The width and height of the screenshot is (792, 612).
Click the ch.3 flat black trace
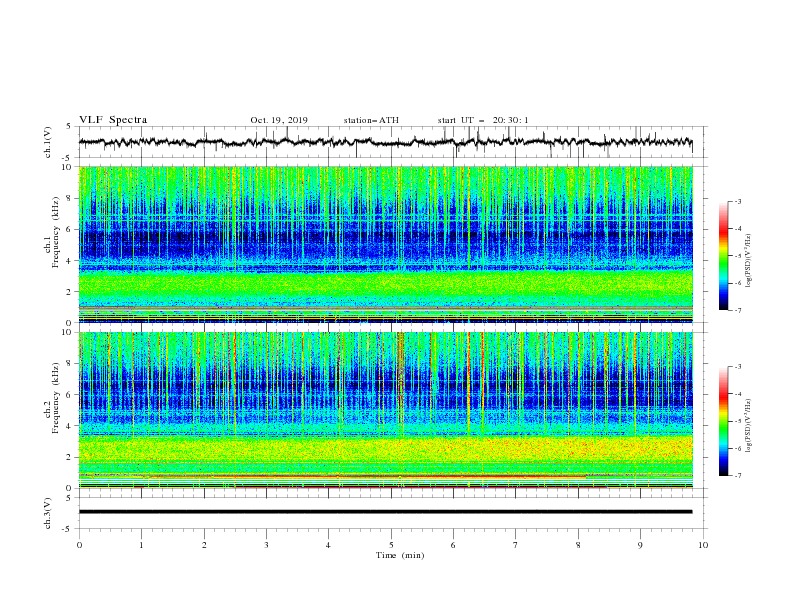pos(385,512)
